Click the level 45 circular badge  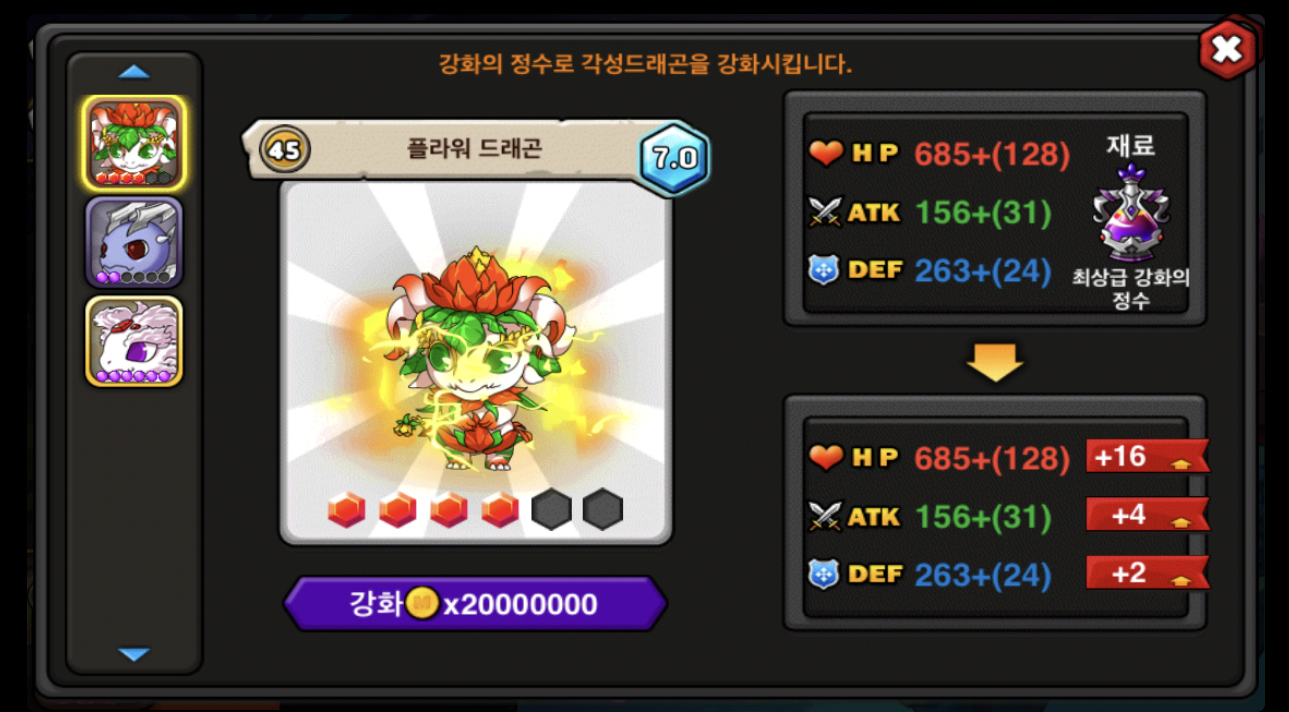click(x=285, y=150)
